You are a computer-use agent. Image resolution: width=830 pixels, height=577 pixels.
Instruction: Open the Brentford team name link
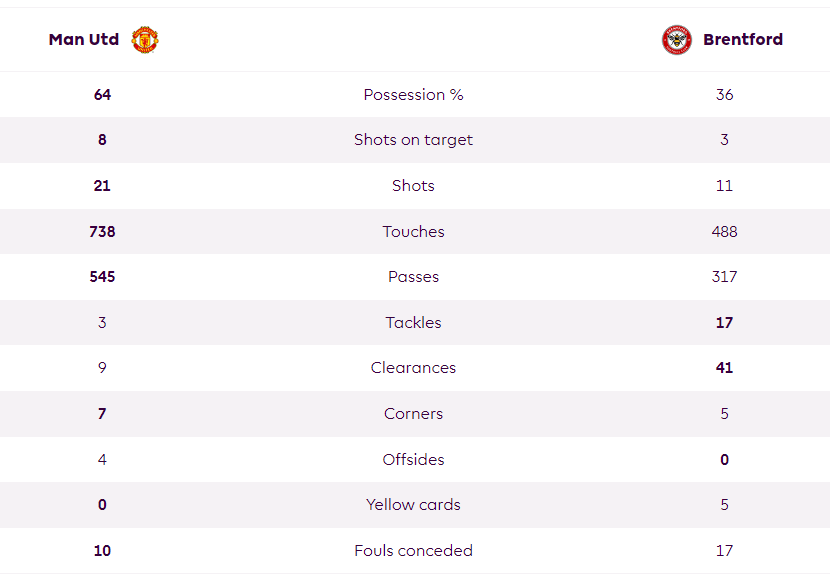click(x=743, y=40)
